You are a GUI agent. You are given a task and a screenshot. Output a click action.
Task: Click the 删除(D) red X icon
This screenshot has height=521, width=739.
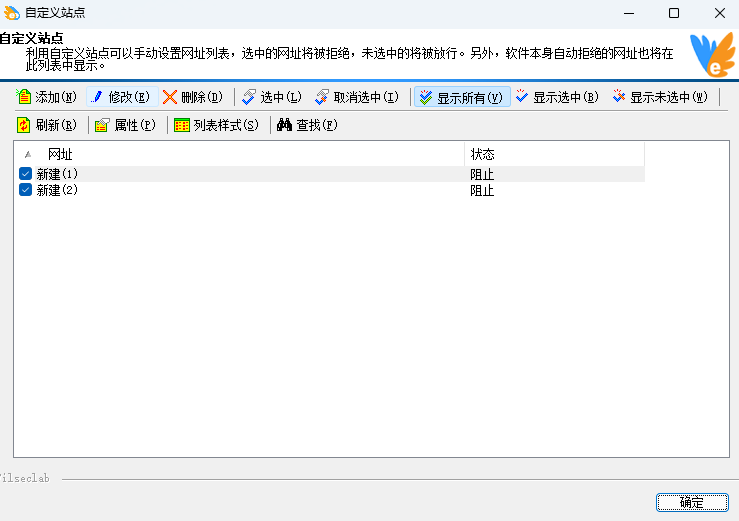point(170,97)
